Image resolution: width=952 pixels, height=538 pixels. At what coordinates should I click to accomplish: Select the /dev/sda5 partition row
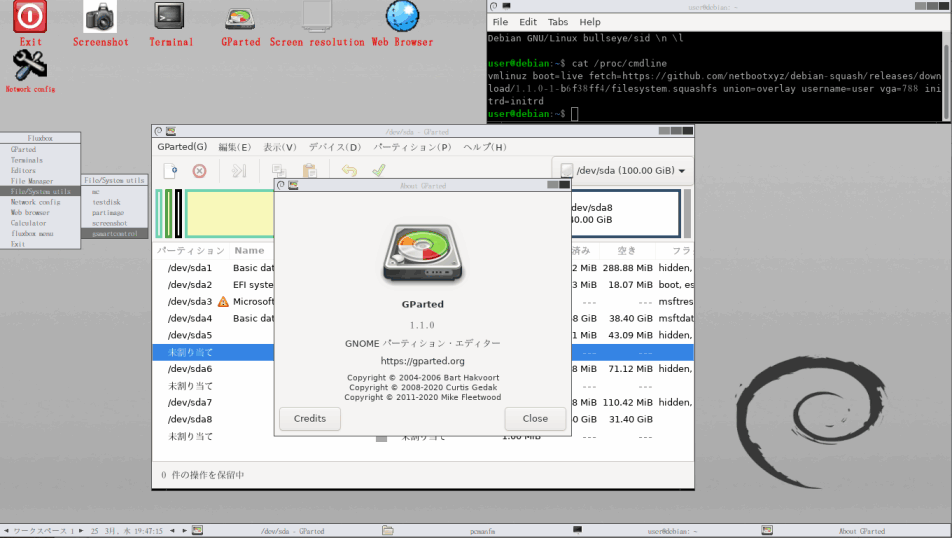pyautogui.click(x=423, y=335)
